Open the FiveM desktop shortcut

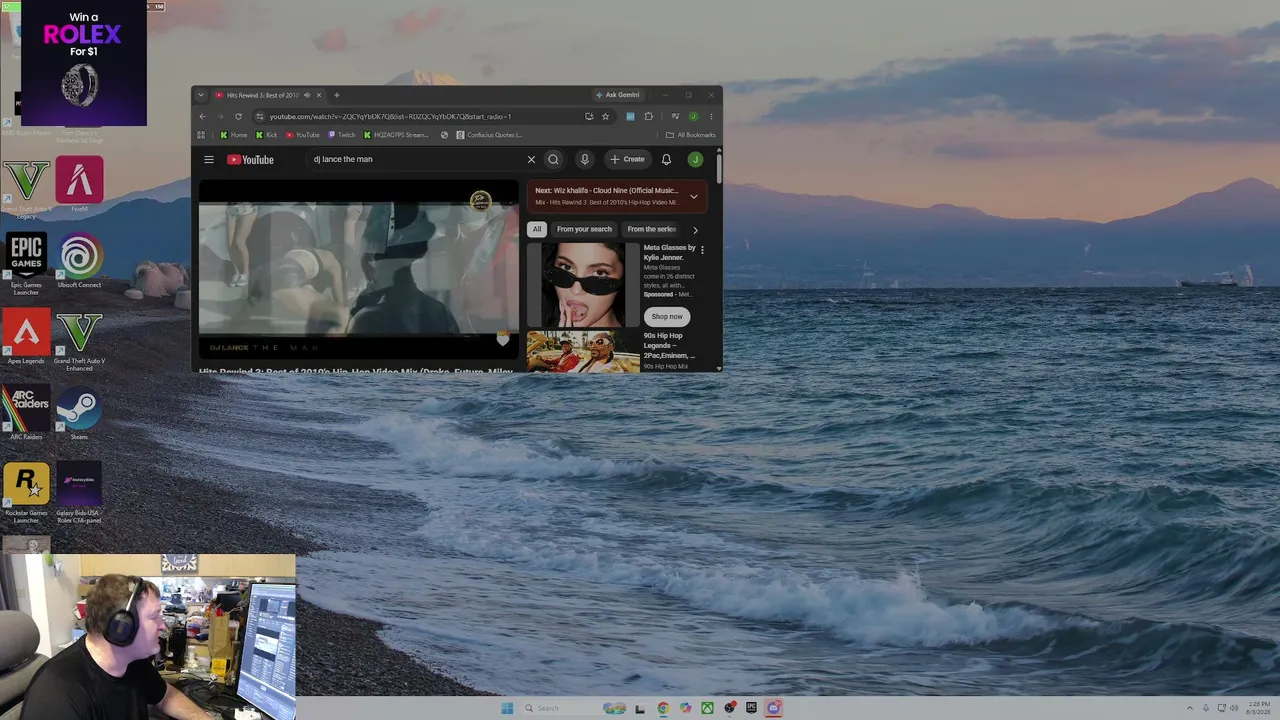(x=79, y=185)
